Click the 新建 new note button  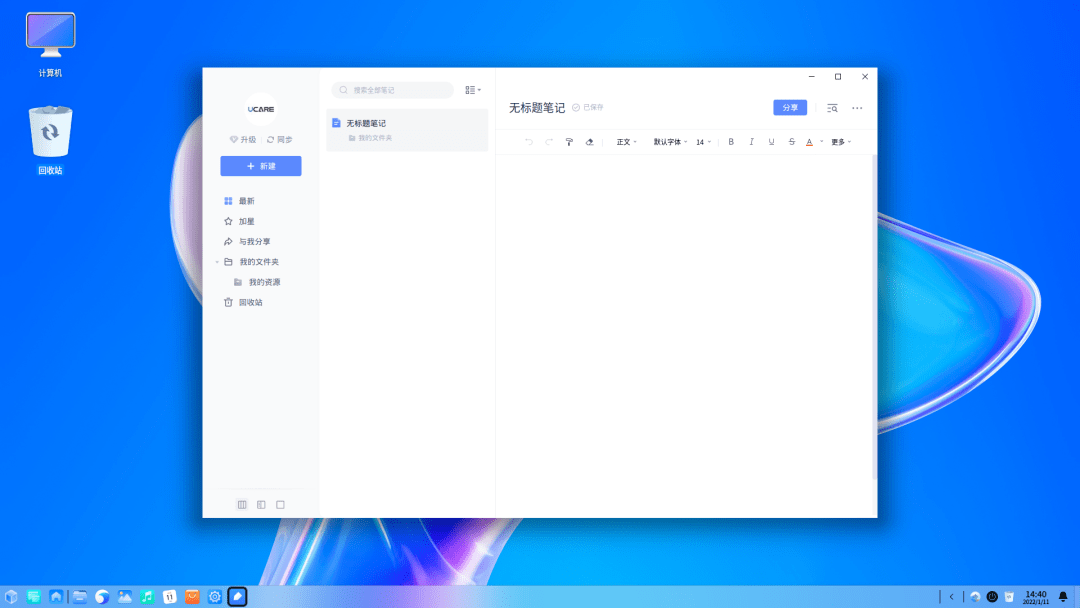[260, 165]
